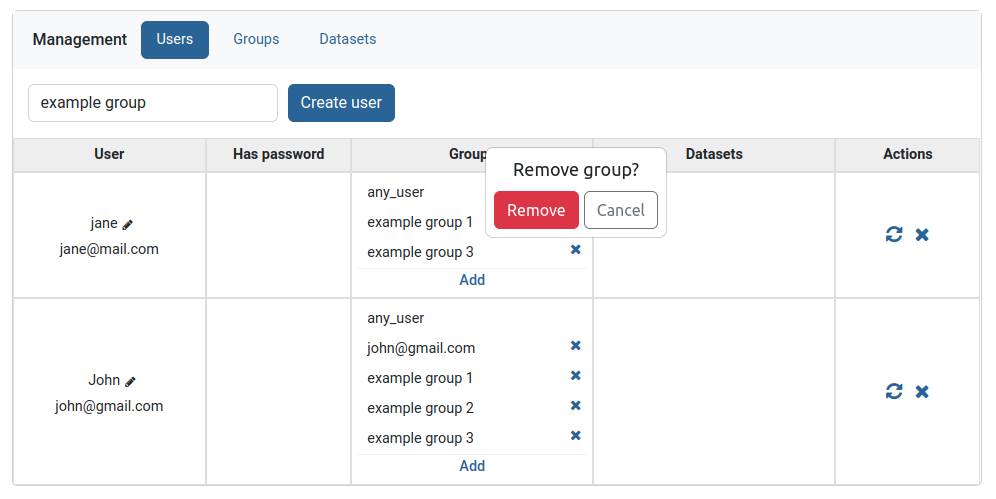This screenshot has width=996, height=499.
Task: Remove example group 1 from John
Action: pyautogui.click(x=575, y=376)
